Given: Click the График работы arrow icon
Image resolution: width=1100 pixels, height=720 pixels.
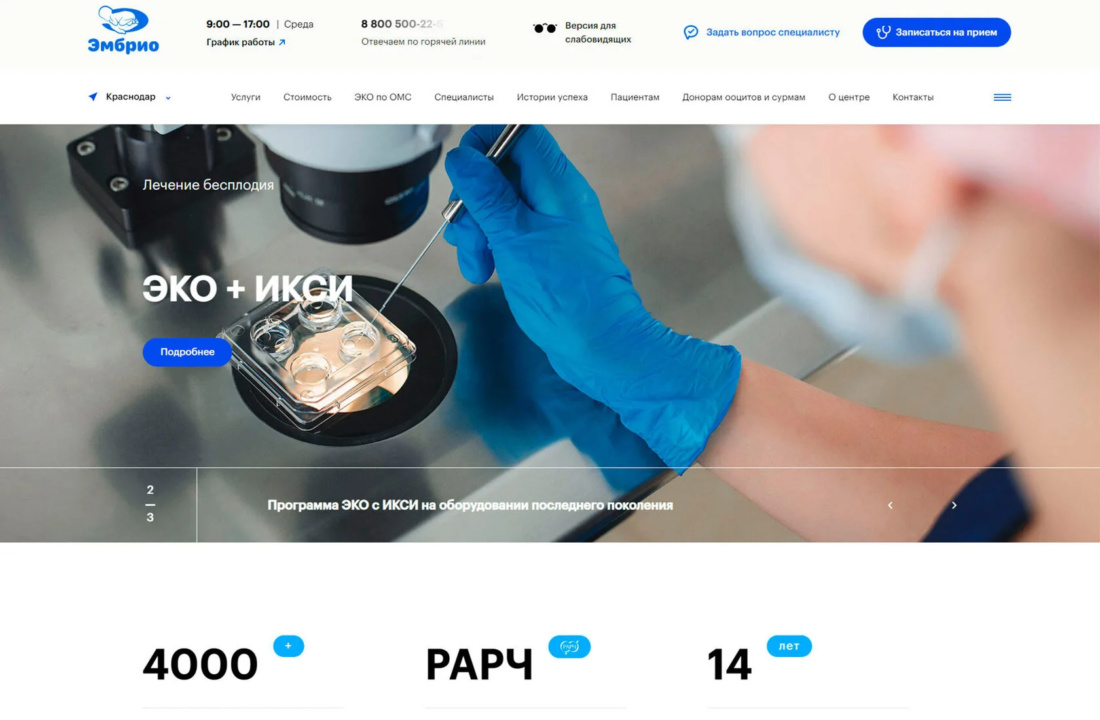Looking at the screenshot, I should [282, 42].
